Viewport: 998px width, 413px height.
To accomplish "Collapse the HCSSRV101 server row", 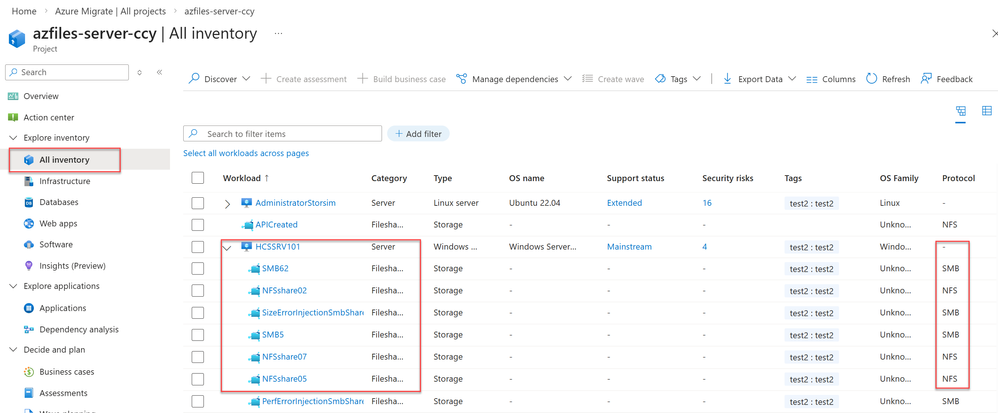I will (x=228, y=247).
